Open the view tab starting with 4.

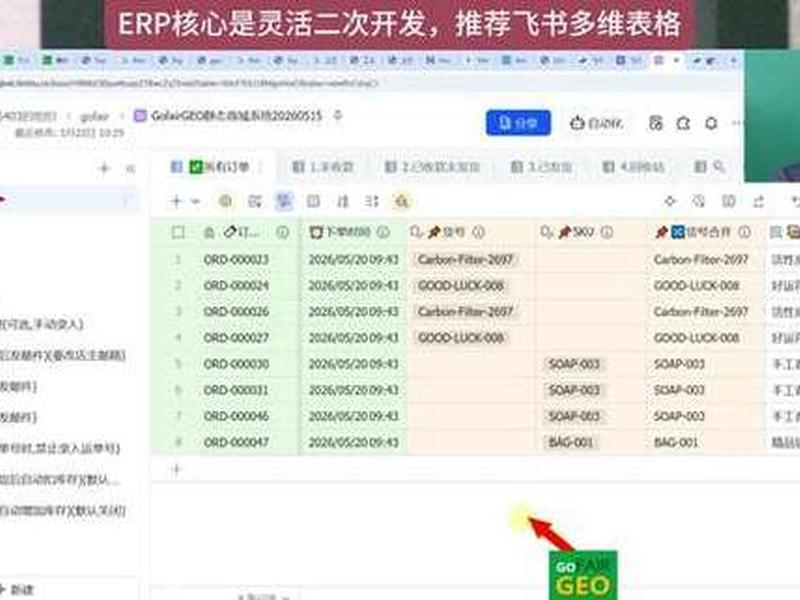click(633, 166)
